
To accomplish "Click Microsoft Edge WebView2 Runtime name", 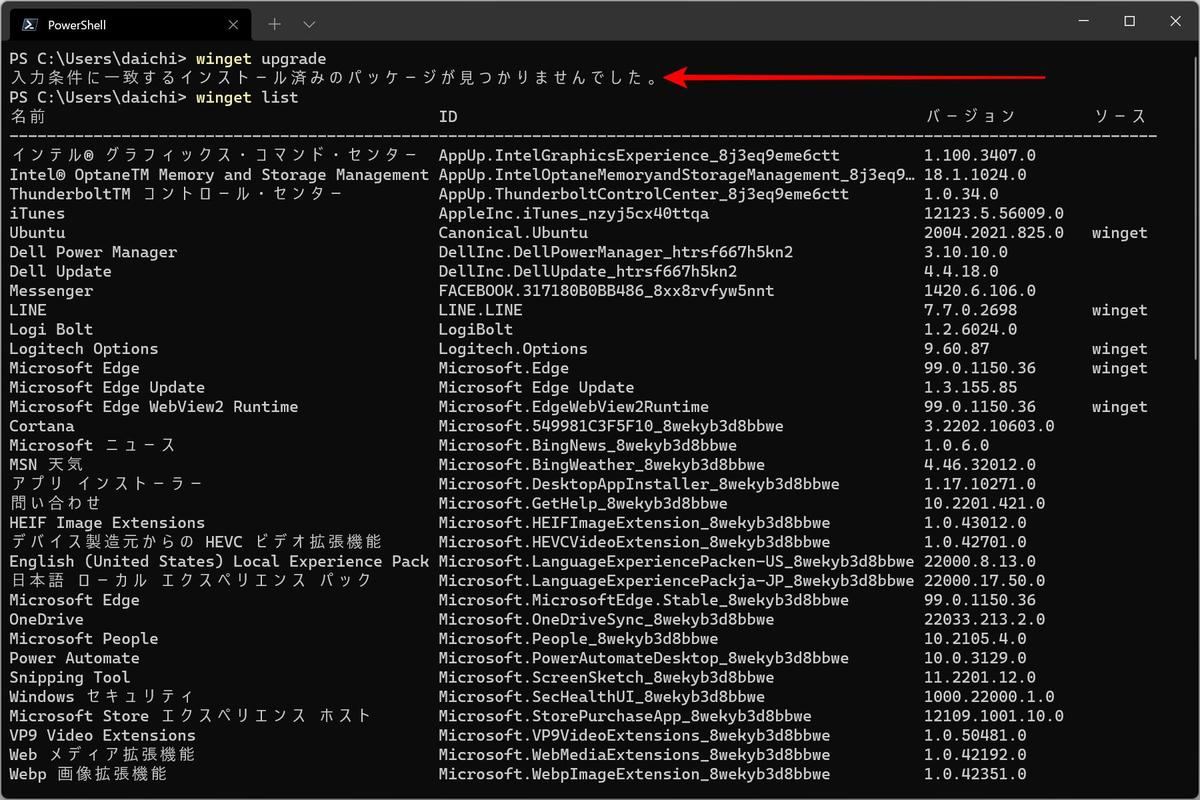I will click(154, 407).
